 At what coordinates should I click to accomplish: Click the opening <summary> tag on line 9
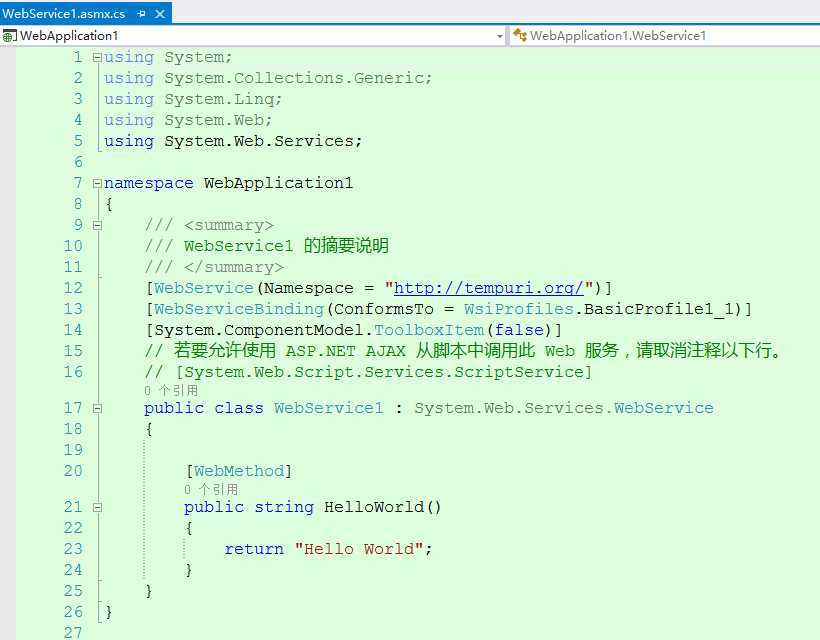pyautogui.click(x=229, y=225)
